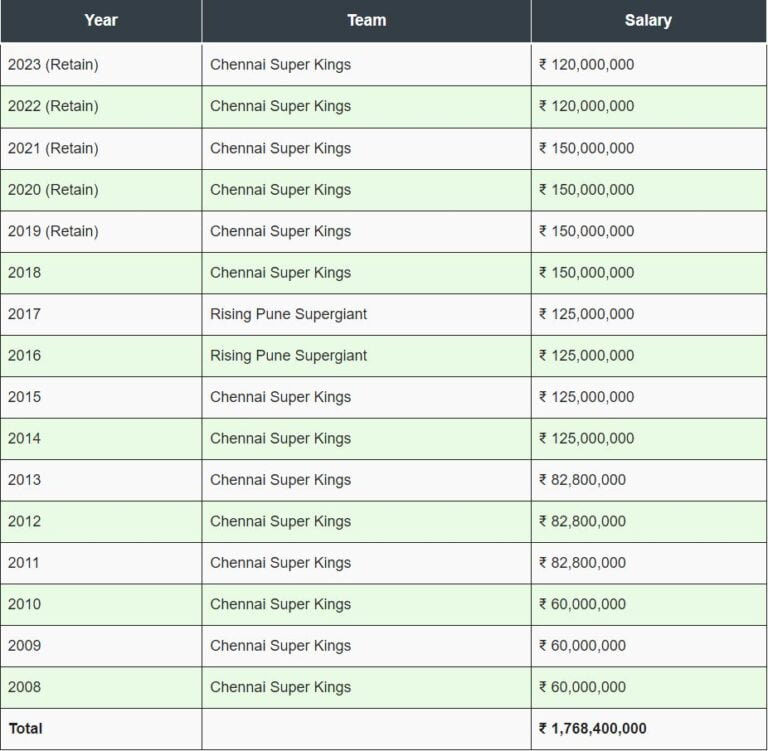The image size is (768, 751).
Task: Click the 2014 salary ₹ 125,000,000
Action: (x=587, y=438)
